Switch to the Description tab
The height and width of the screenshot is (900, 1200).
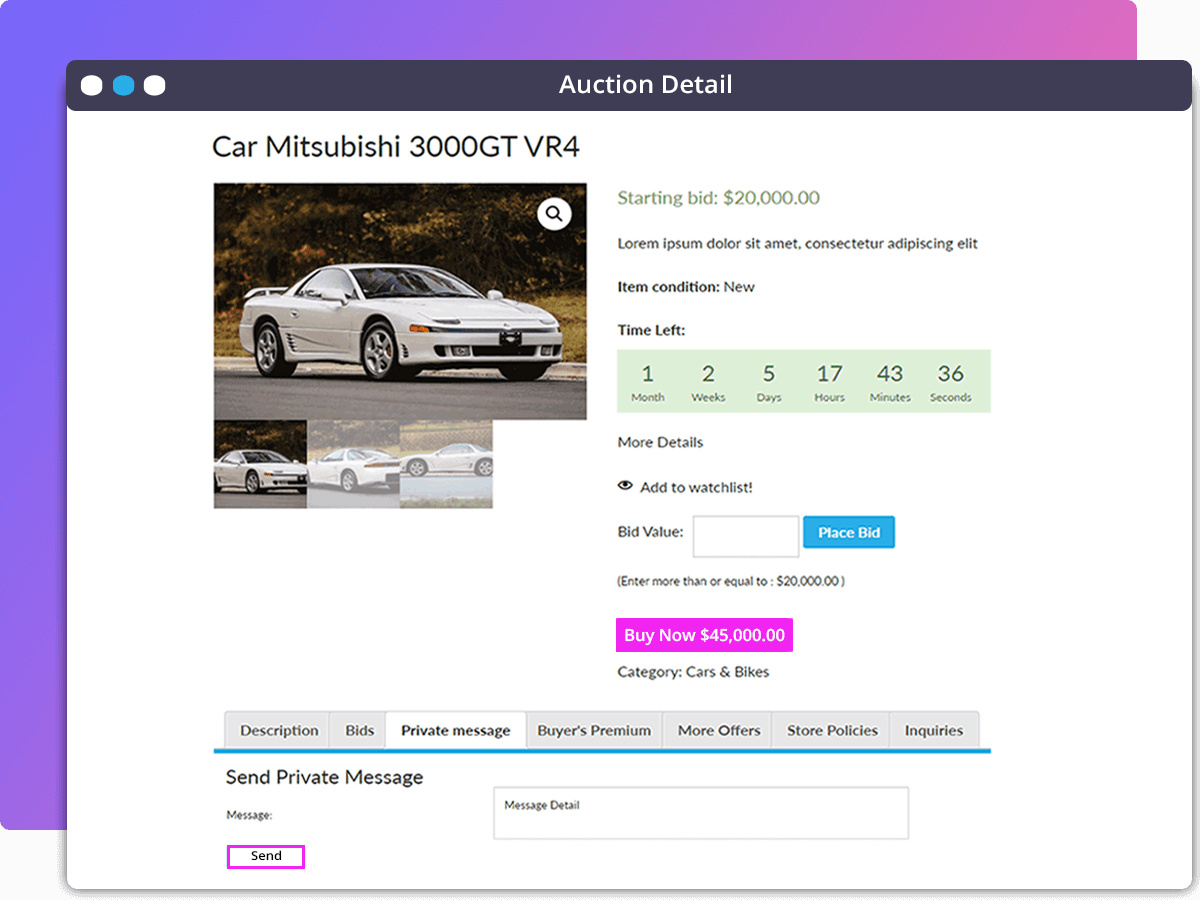point(279,730)
